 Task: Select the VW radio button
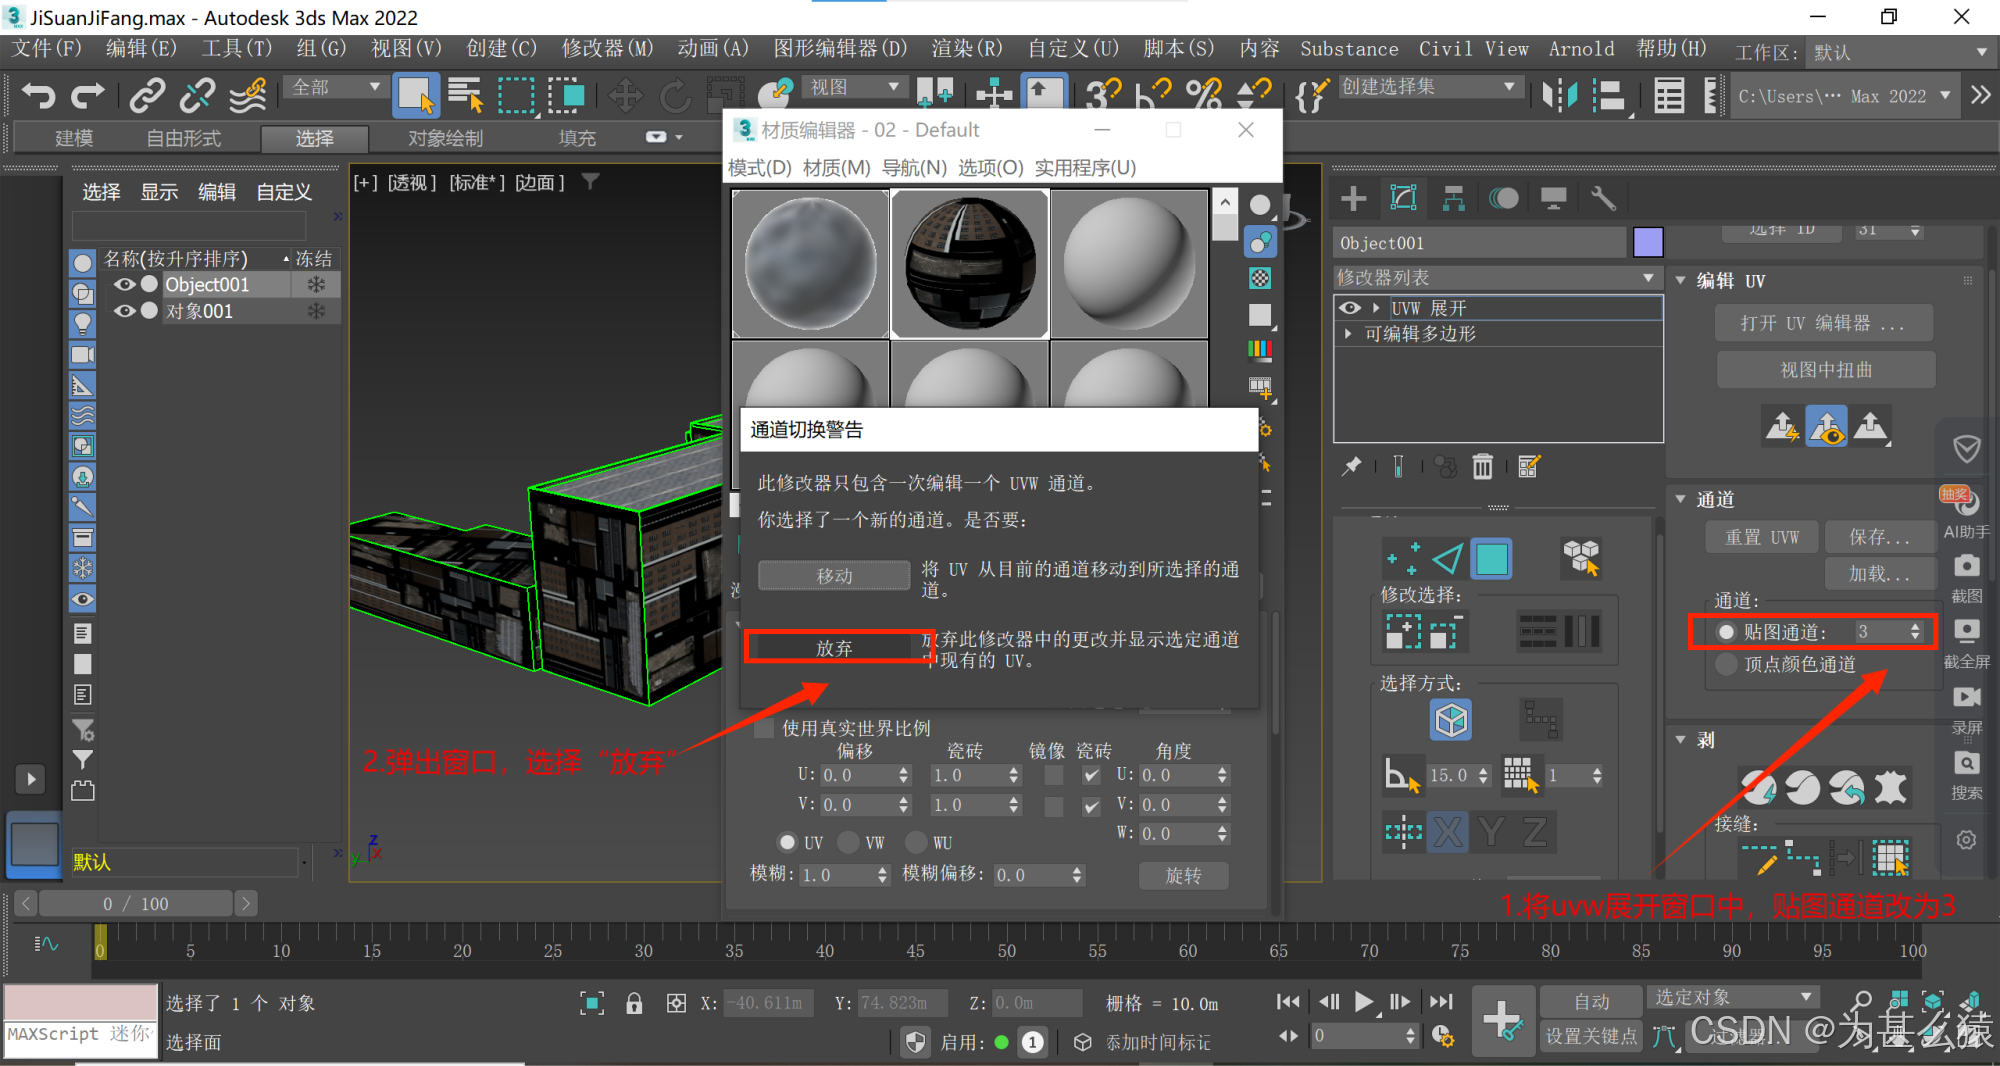(x=848, y=842)
